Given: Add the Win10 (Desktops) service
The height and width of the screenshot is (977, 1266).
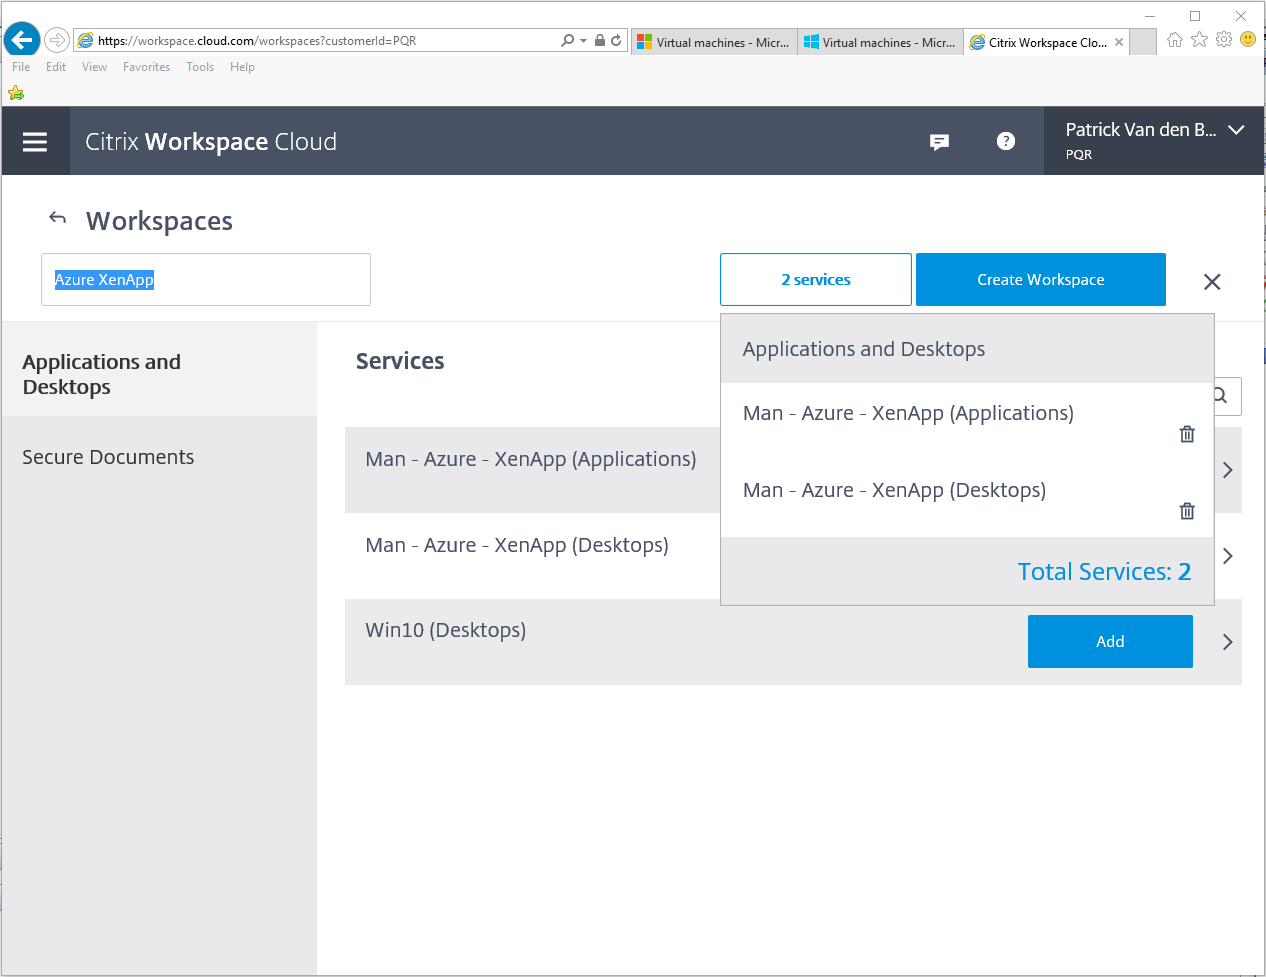Looking at the screenshot, I should click(1110, 641).
